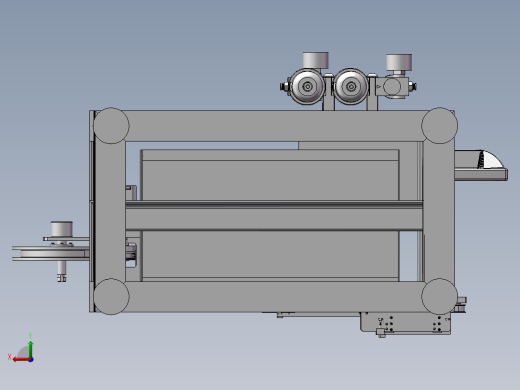The width and height of the screenshot is (520, 390).
Task: Select the bottom-left round corner joint of the frame
Action: pos(111,296)
